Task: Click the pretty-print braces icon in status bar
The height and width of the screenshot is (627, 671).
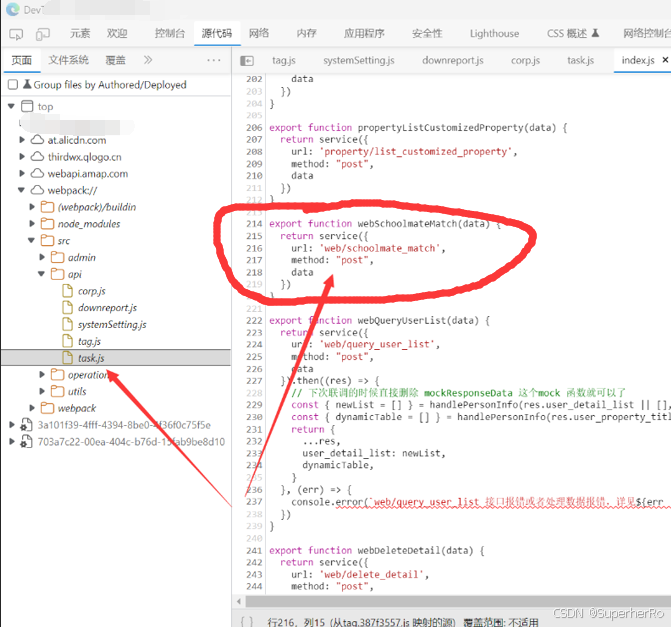Action: (247, 621)
